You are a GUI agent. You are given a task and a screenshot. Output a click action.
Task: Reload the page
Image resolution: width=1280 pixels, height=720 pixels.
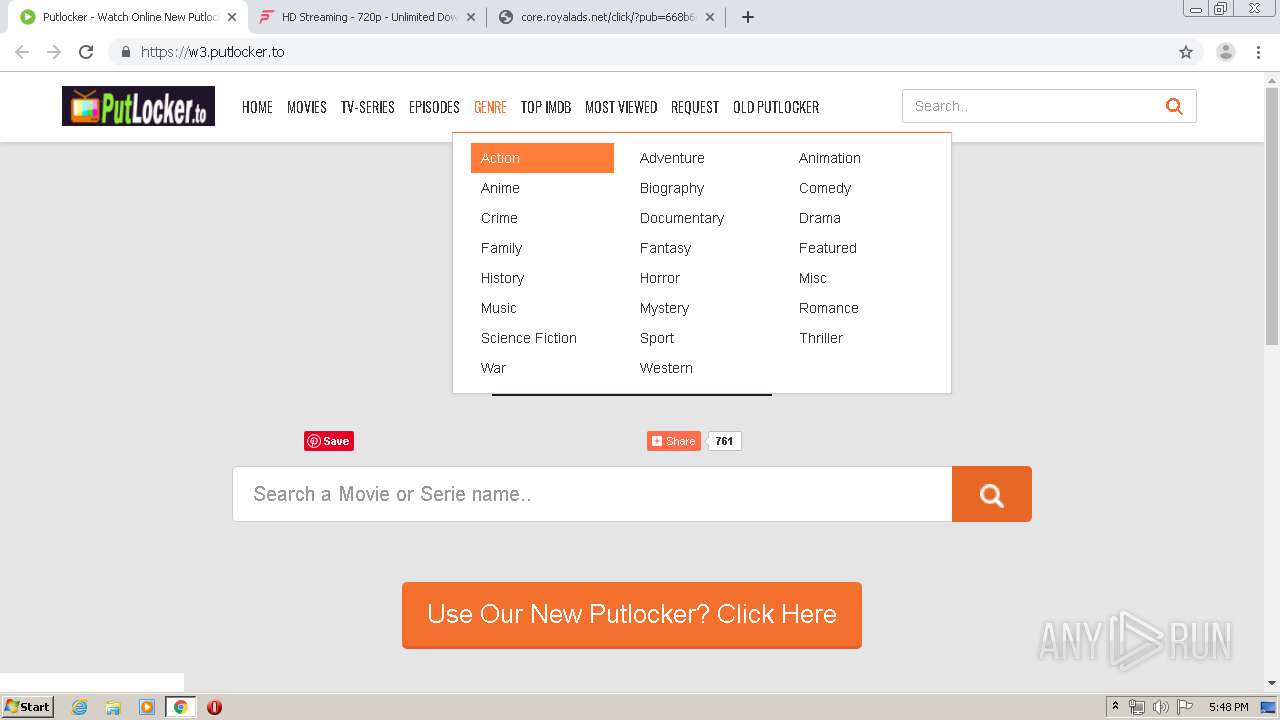86,52
